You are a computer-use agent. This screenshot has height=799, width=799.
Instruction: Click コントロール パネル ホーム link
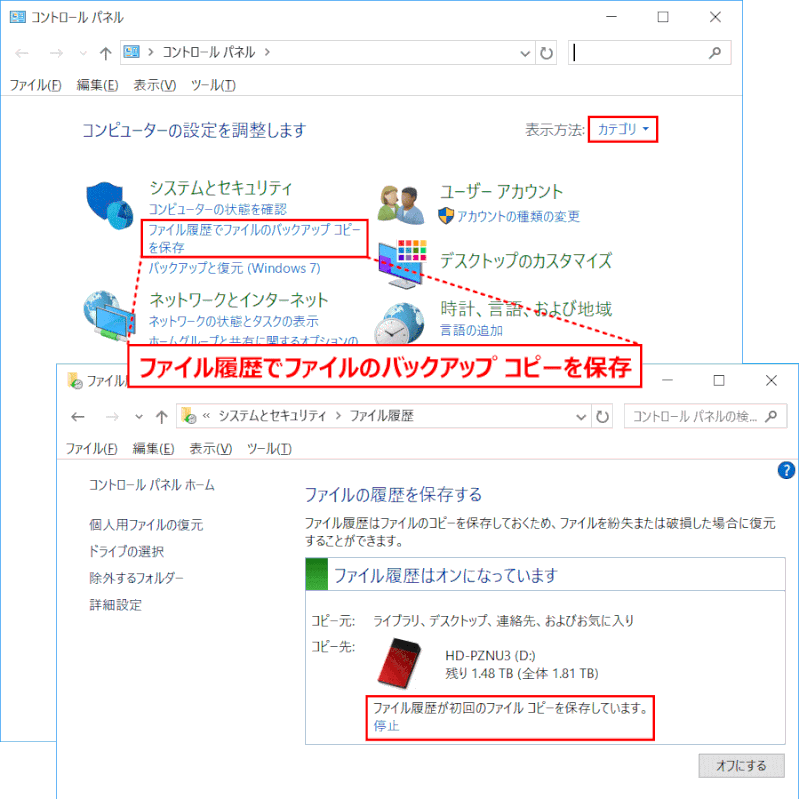(x=152, y=485)
